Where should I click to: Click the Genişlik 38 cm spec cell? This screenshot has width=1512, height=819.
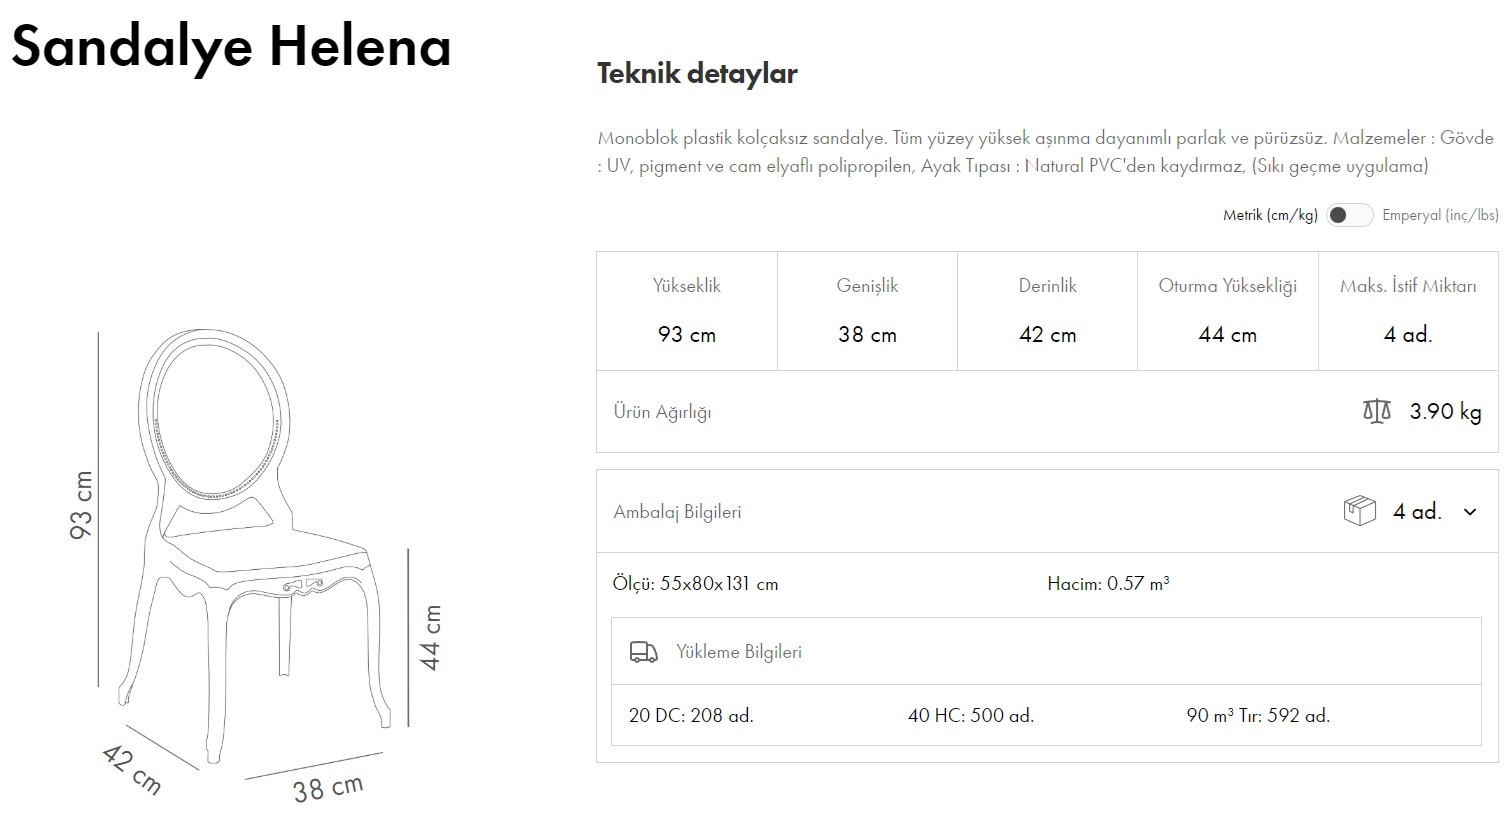tap(866, 310)
